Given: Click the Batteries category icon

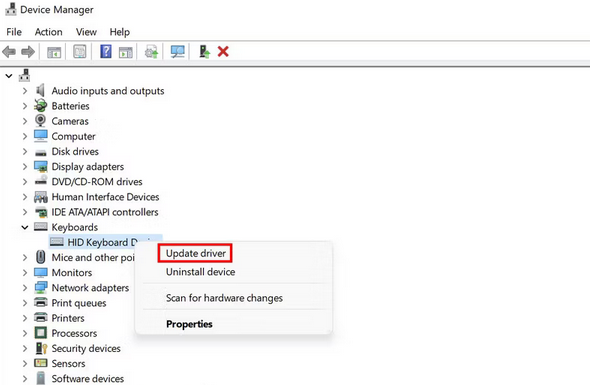Looking at the screenshot, I should [40, 106].
